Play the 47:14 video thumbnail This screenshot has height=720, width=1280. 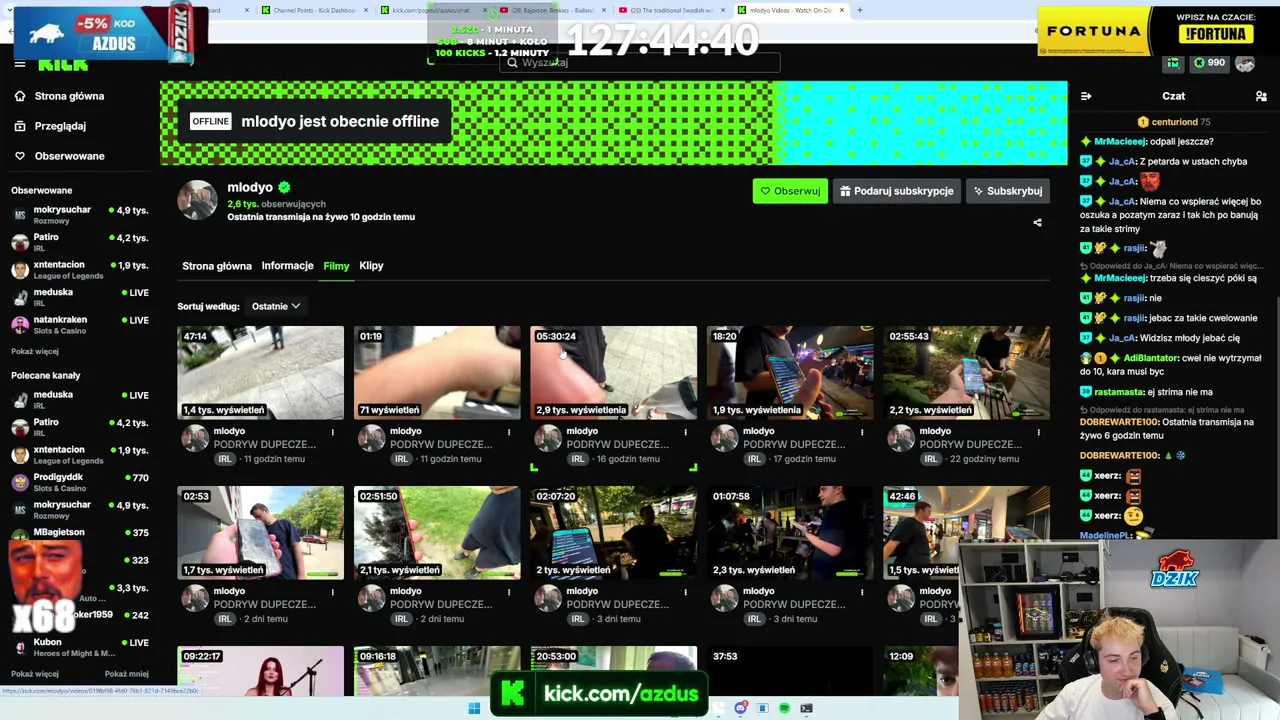[x=260, y=372]
